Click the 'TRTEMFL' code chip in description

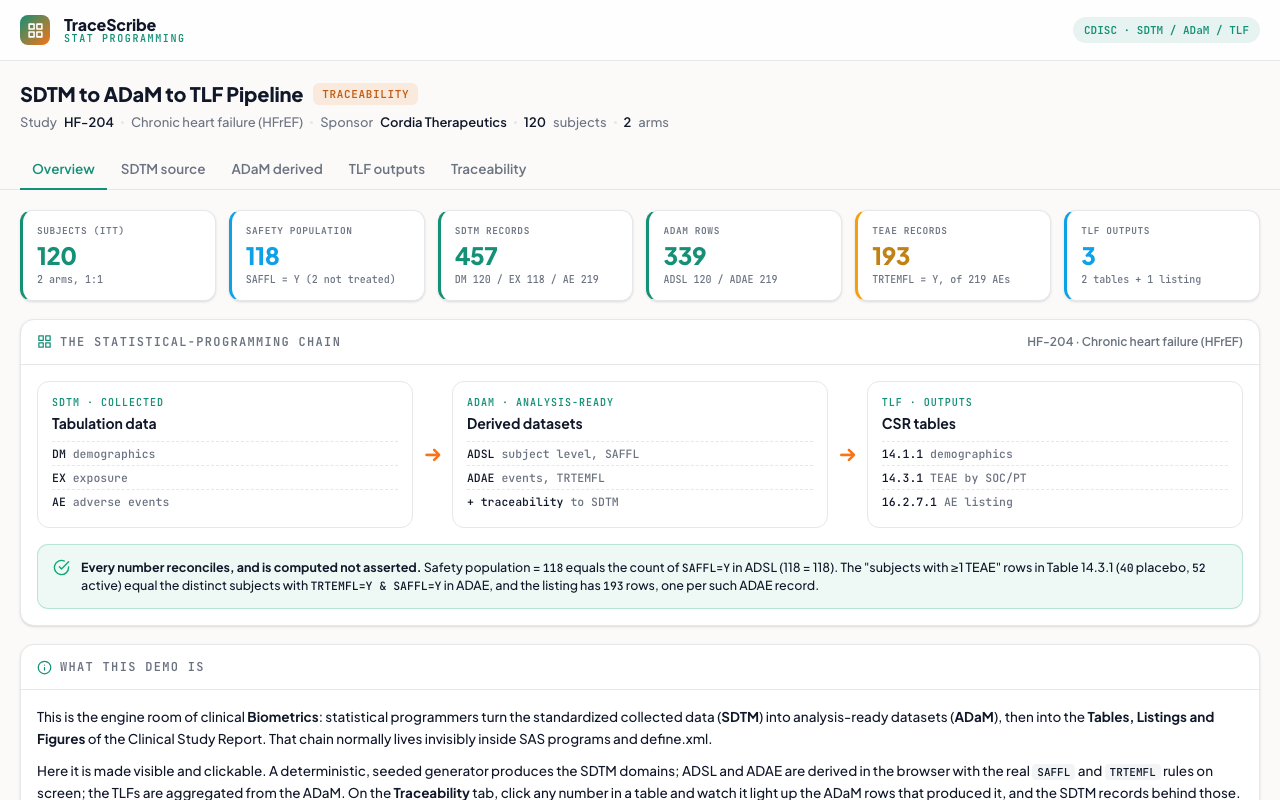click(1134, 772)
